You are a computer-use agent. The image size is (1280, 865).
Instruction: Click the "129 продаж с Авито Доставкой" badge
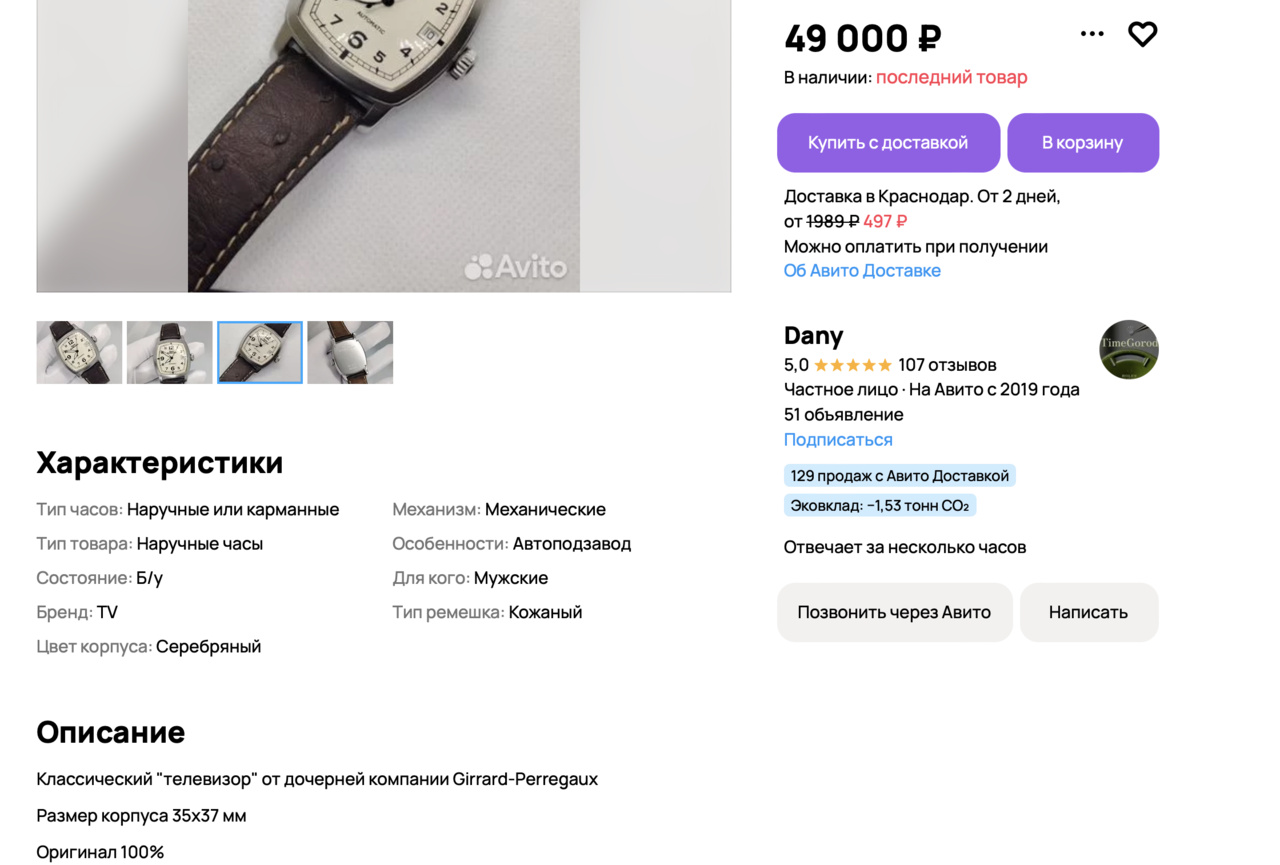pos(899,476)
